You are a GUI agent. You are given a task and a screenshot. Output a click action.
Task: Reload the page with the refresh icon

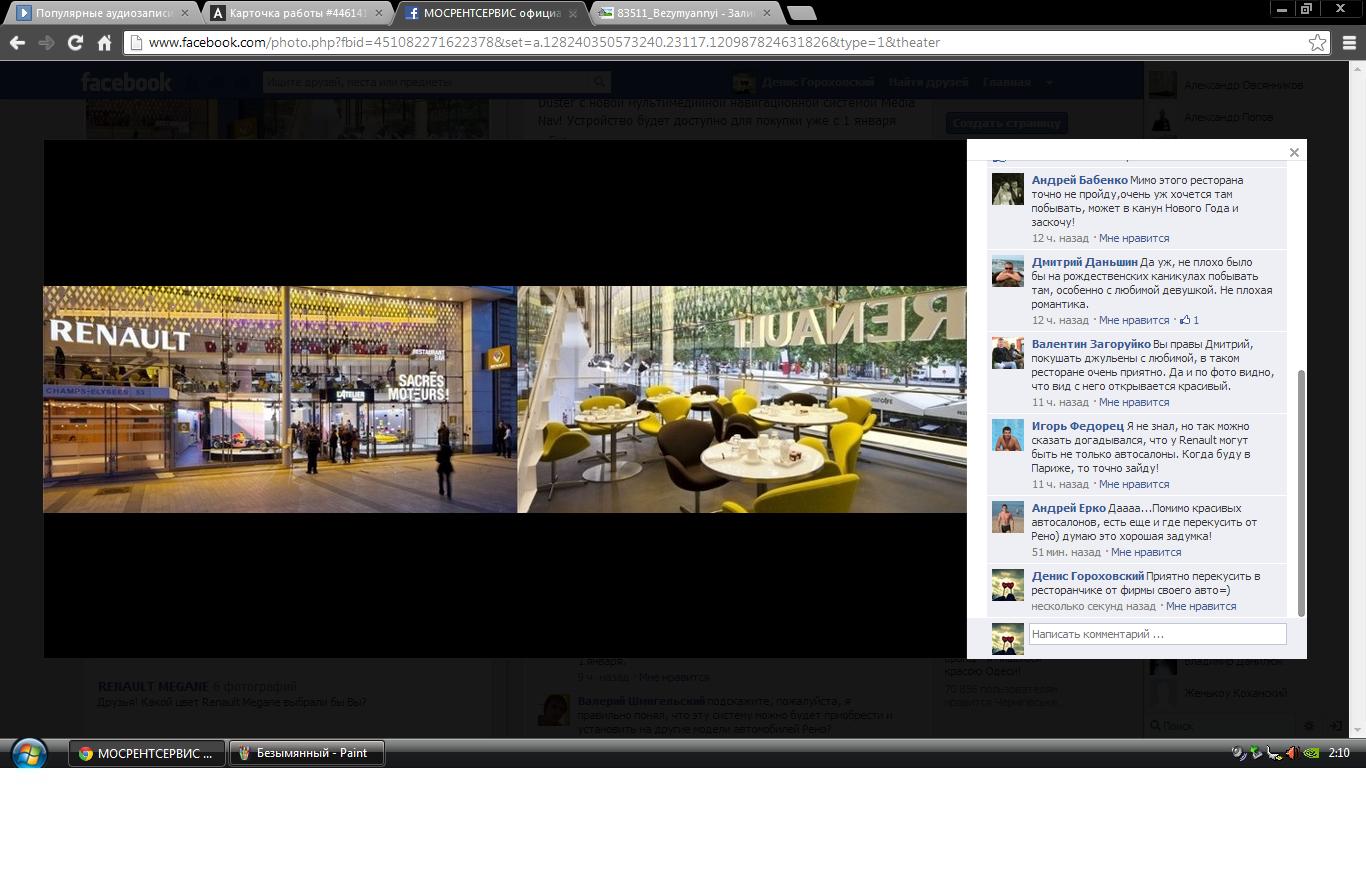[x=75, y=42]
